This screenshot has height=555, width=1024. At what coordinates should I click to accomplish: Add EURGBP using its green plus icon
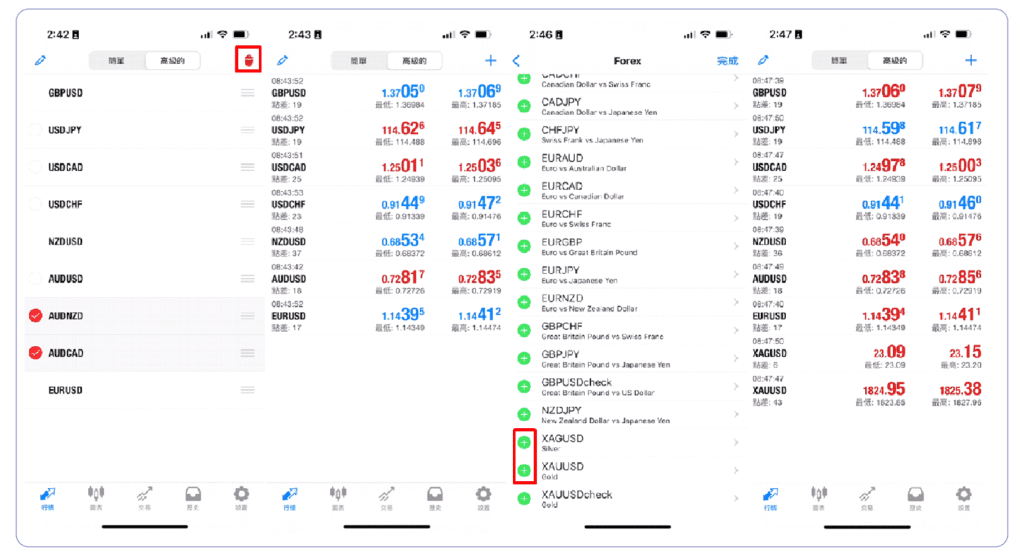524,246
